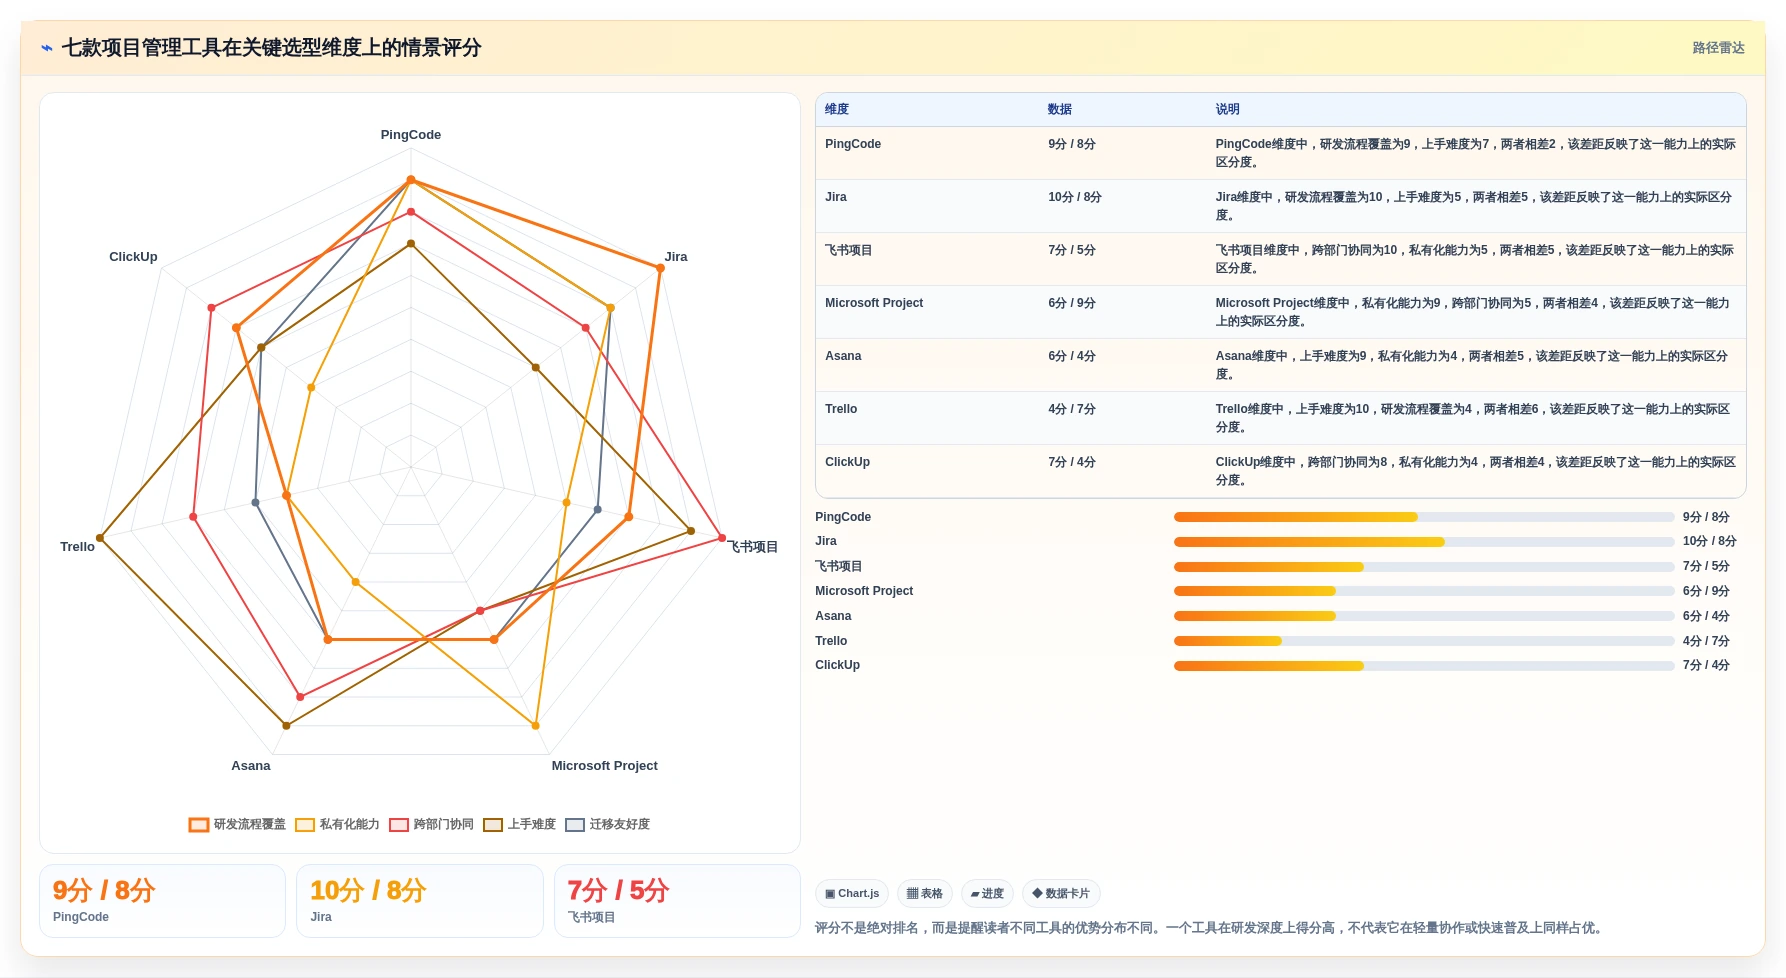1786x978 pixels.
Task: Click the Asana radar axis label
Action: point(251,766)
